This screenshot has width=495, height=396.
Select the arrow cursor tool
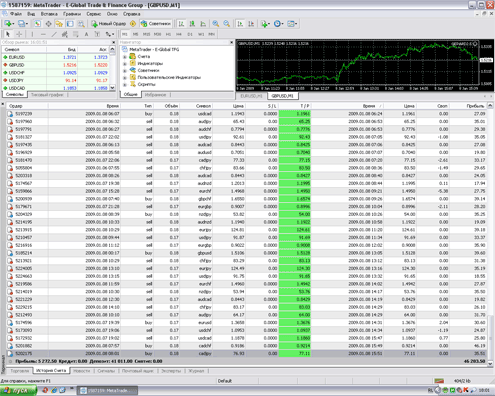[x=8, y=34]
